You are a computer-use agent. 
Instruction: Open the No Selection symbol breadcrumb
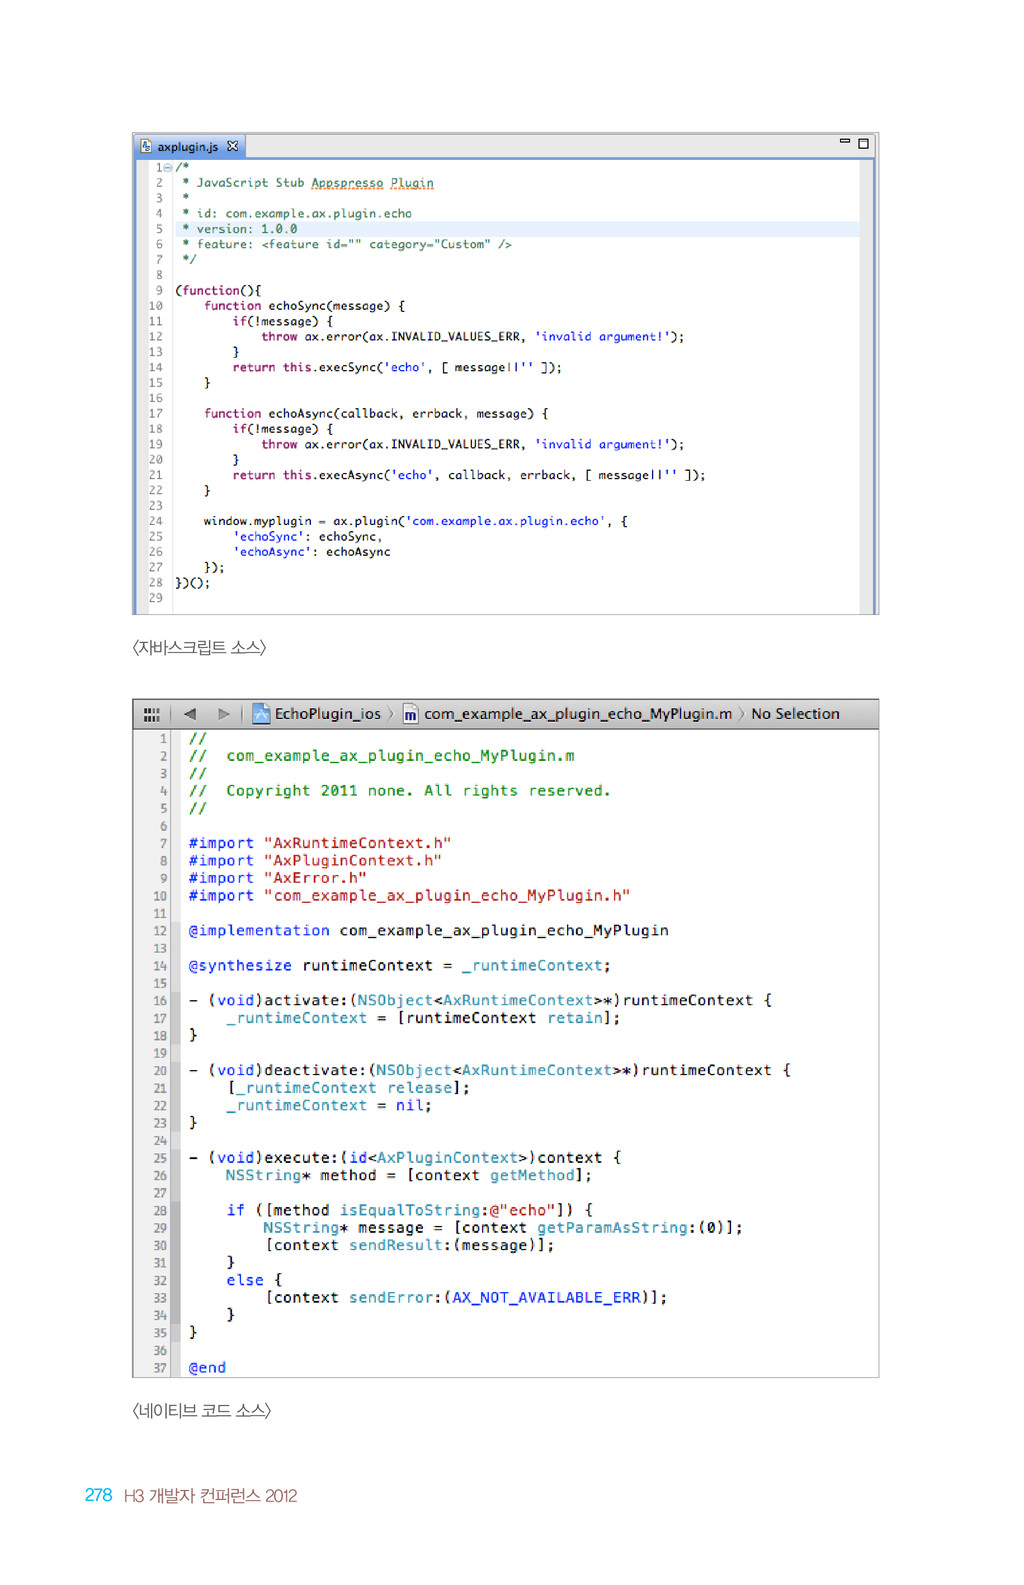(x=796, y=714)
